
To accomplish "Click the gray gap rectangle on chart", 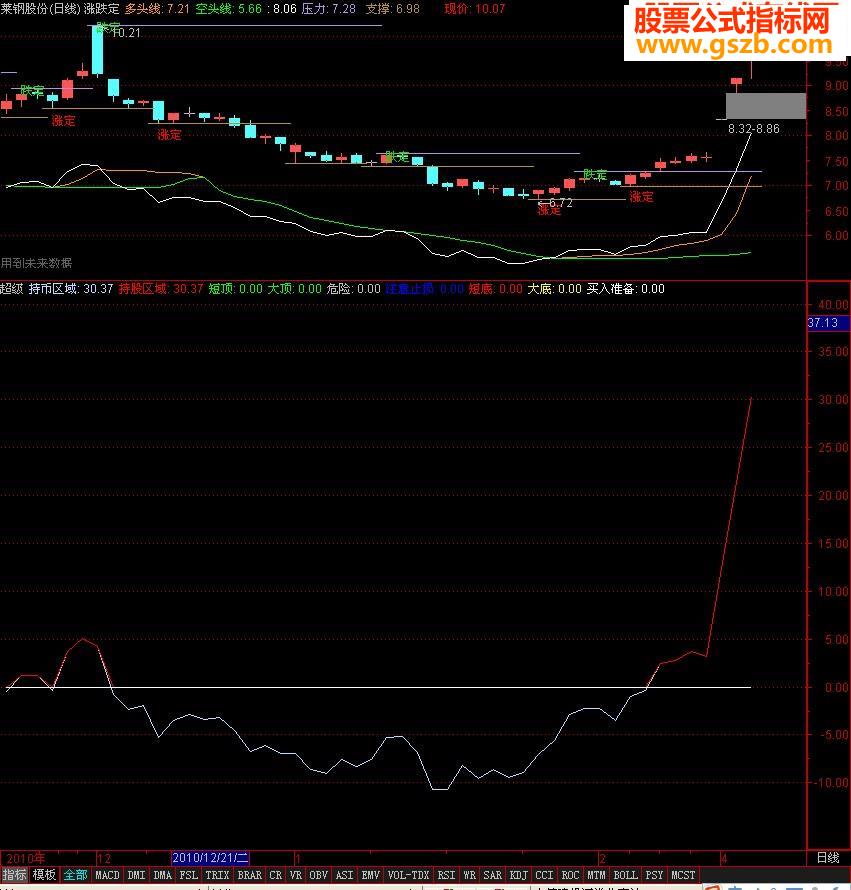I will (766, 106).
